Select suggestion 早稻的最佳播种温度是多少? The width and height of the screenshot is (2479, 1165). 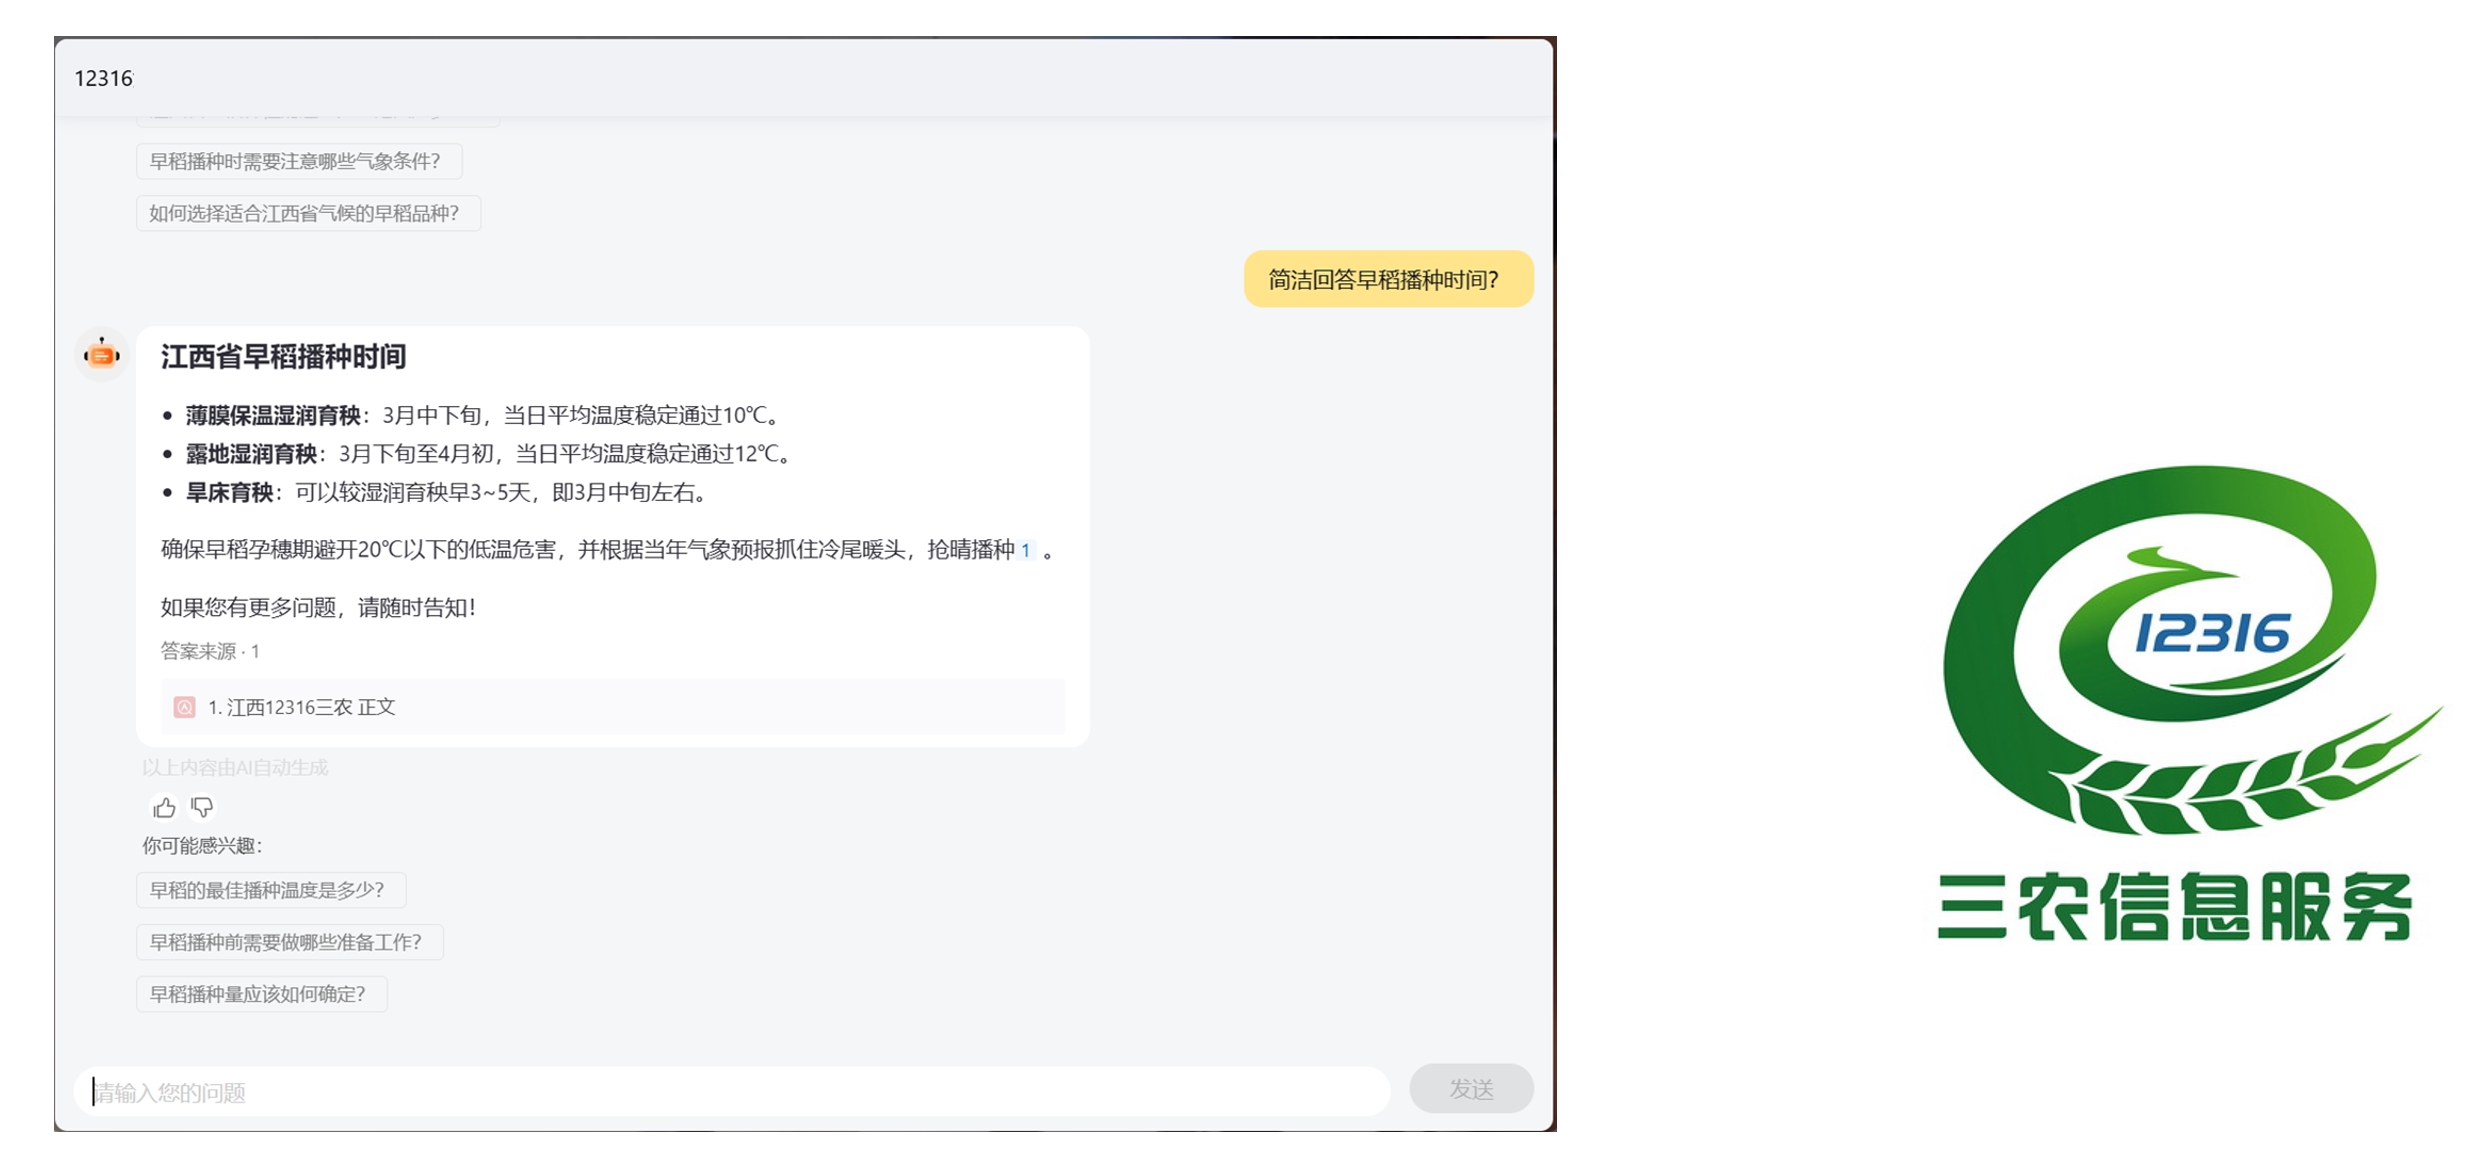click(x=271, y=890)
